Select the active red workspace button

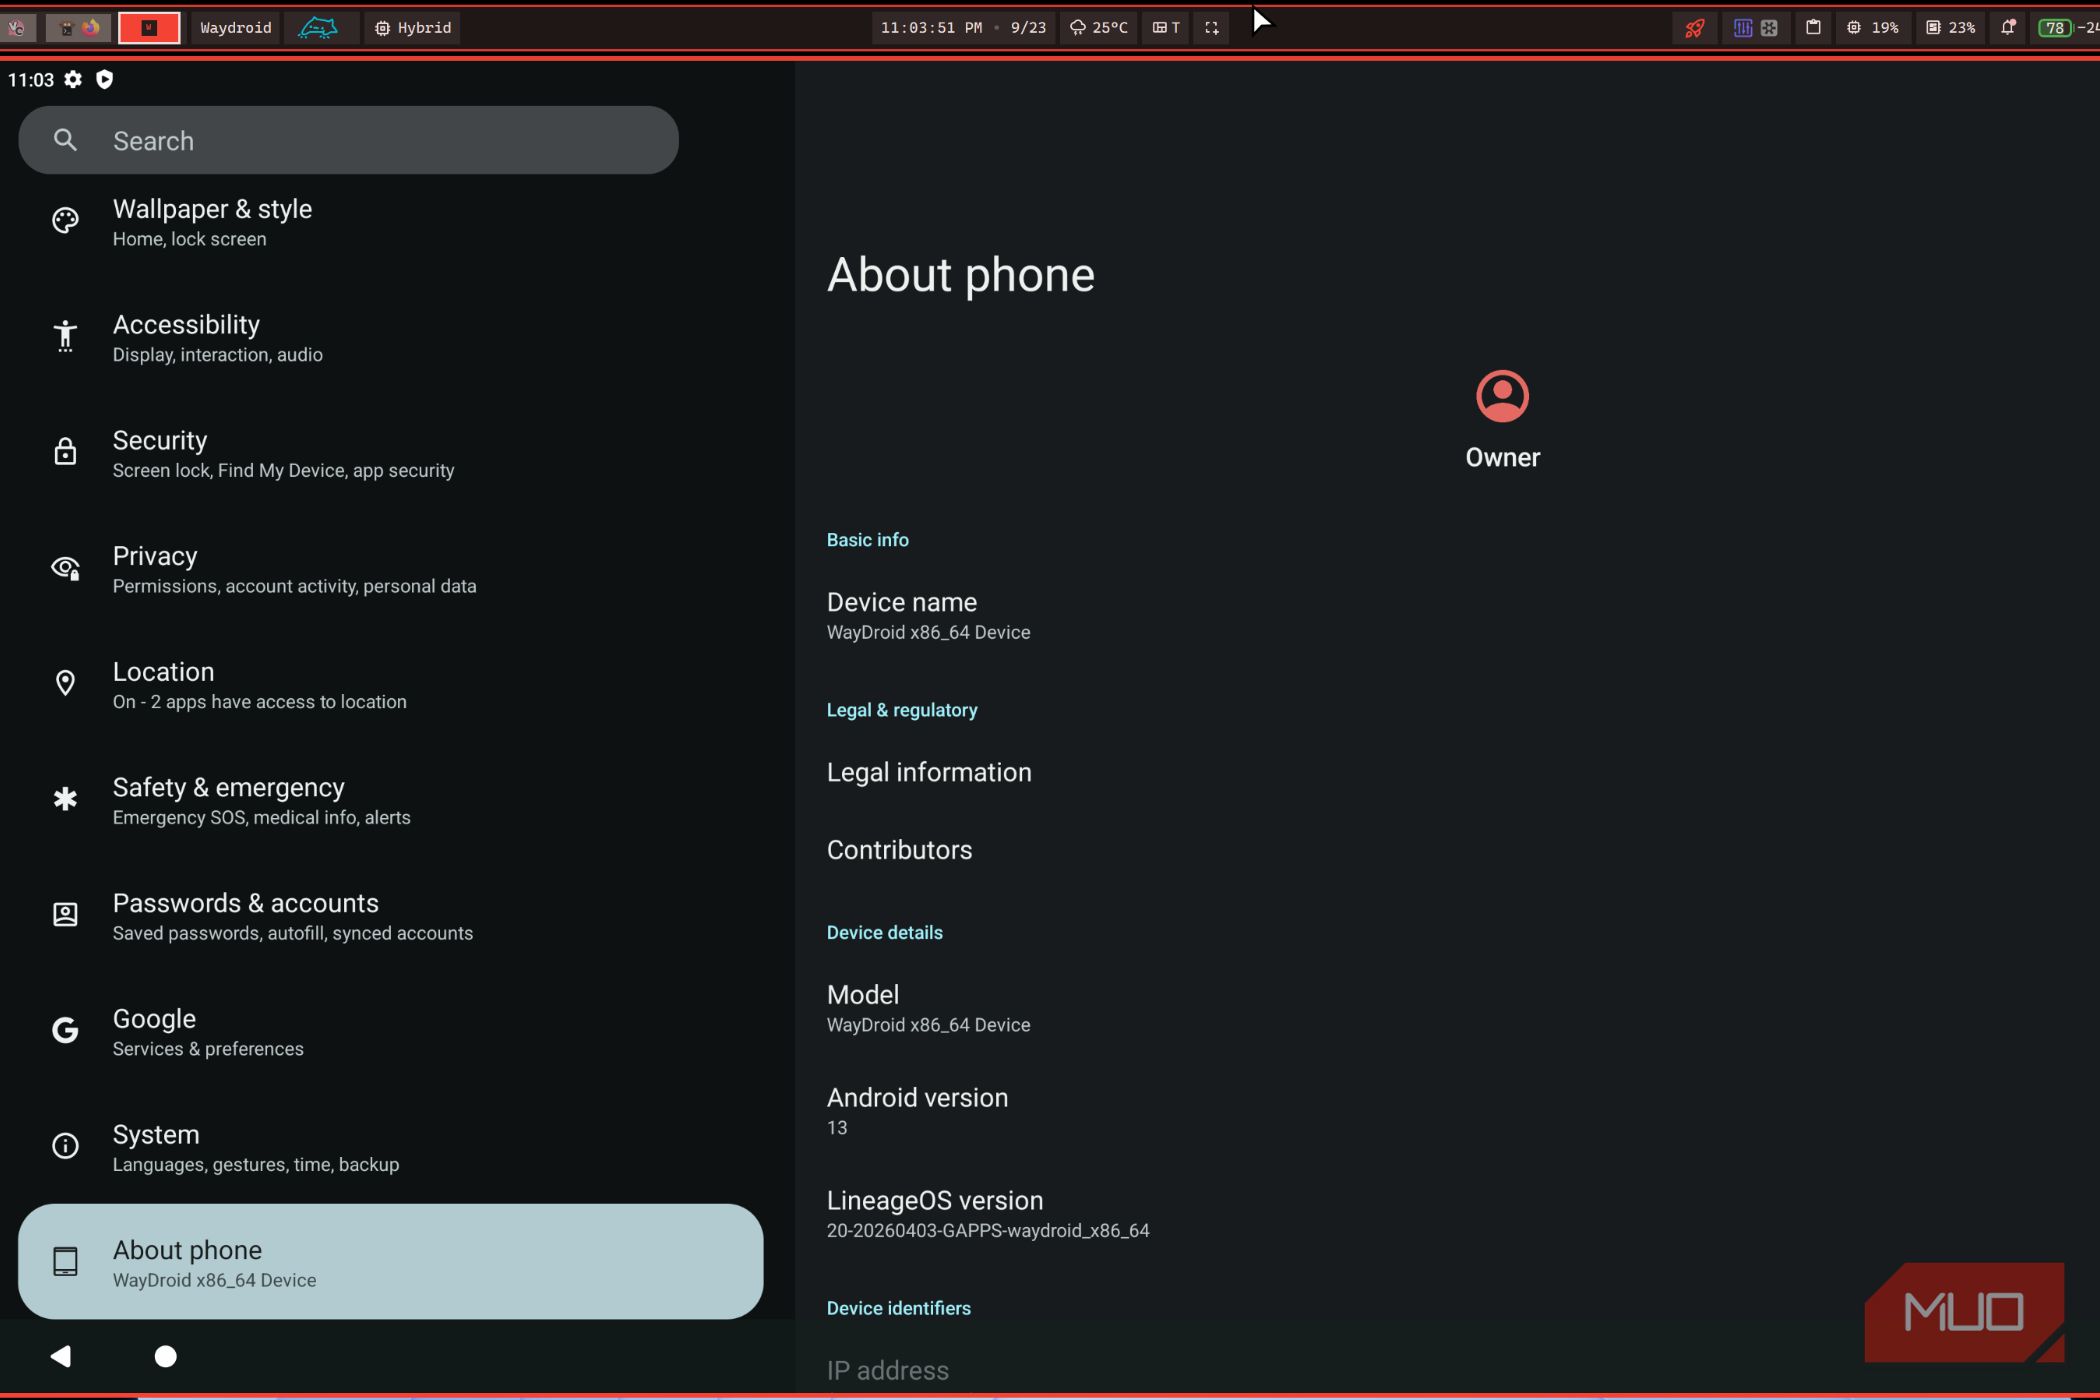click(149, 28)
